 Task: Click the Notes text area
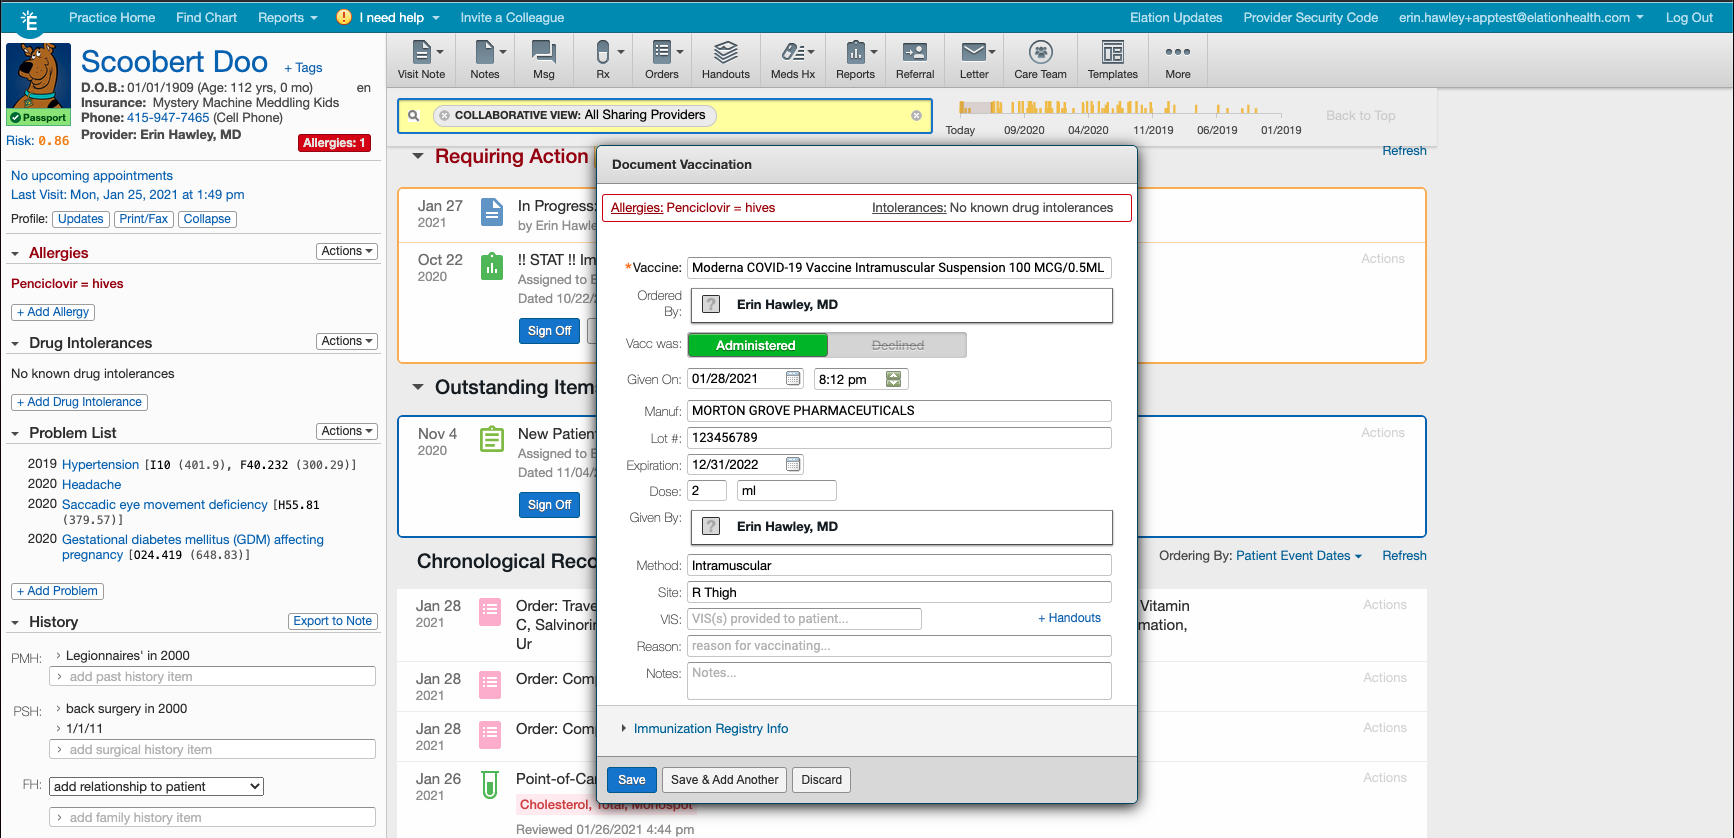pos(899,680)
